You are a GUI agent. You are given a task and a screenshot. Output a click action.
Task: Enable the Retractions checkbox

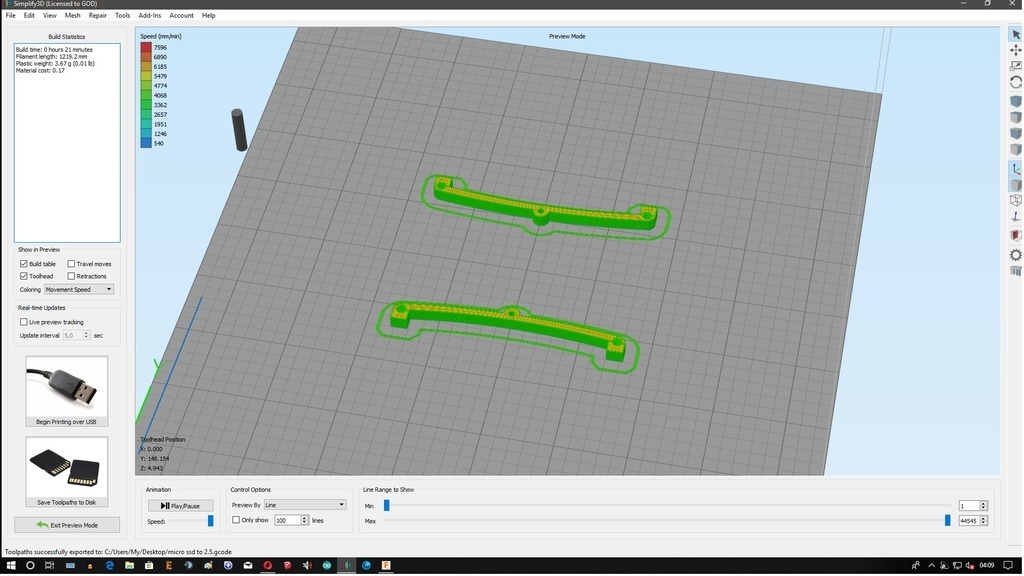coord(71,276)
